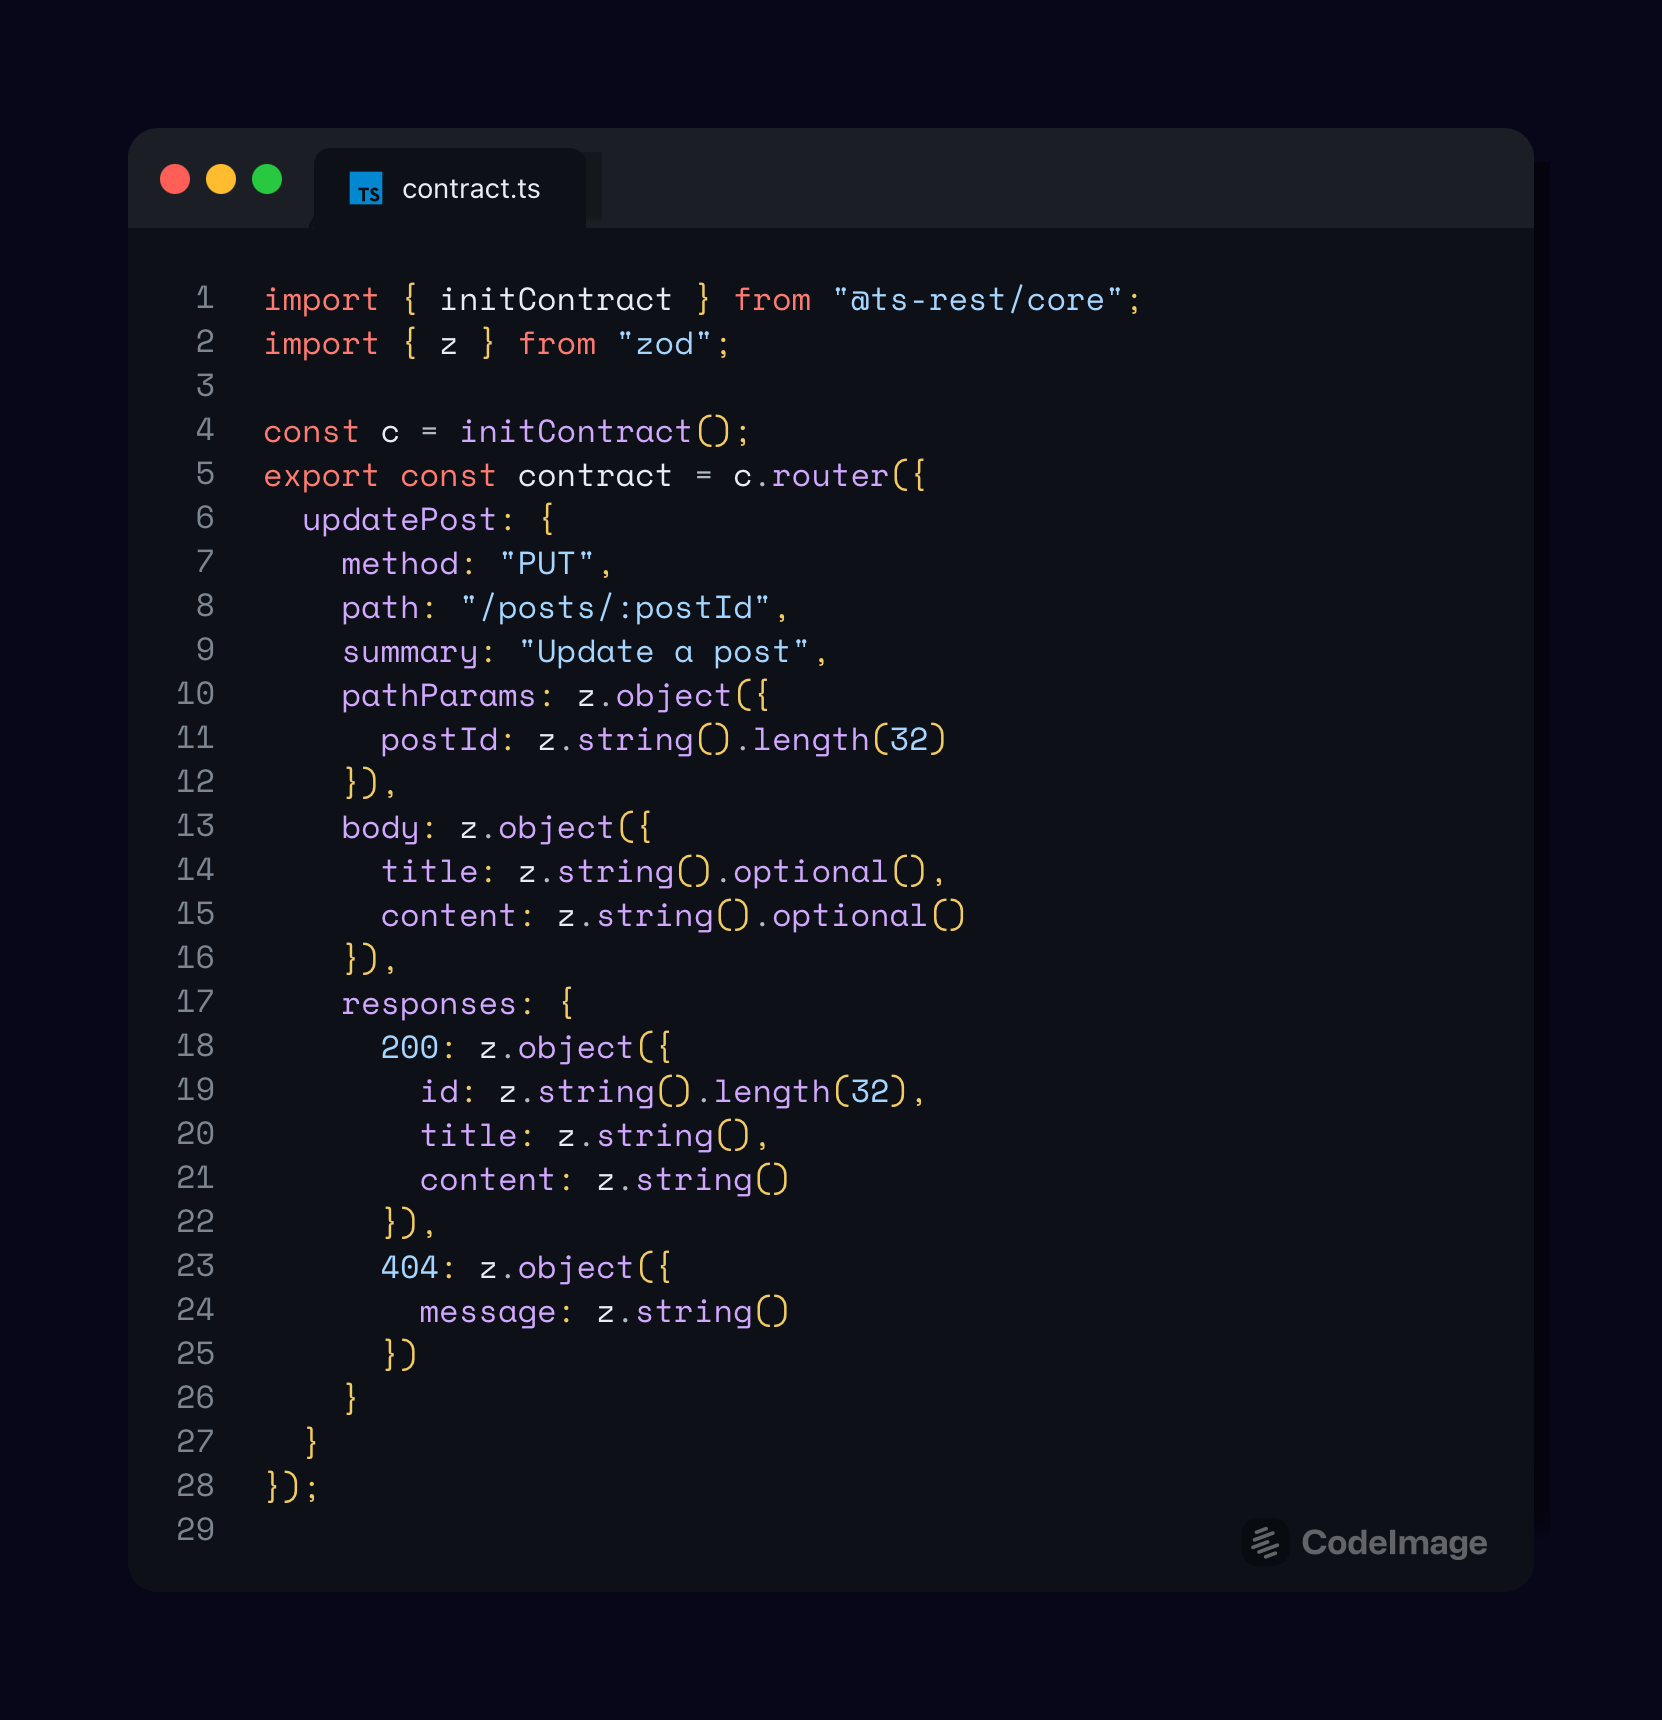Click the postId key on line 11
The image size is (1662, 1720).
pos(438,740)
